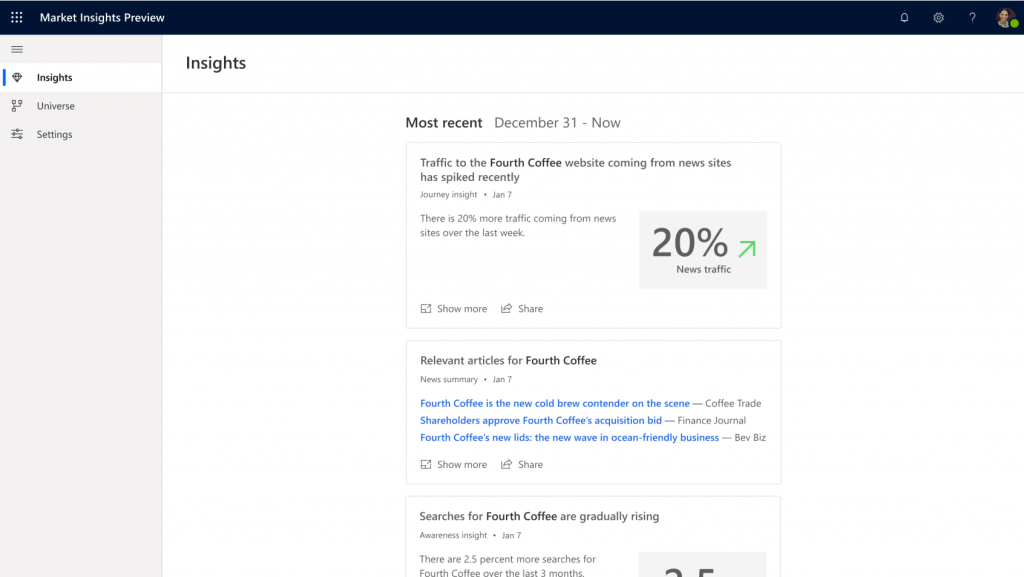Share the news traffic insight
This screenshot has width=1024, height=577.
tap(522, 309)
